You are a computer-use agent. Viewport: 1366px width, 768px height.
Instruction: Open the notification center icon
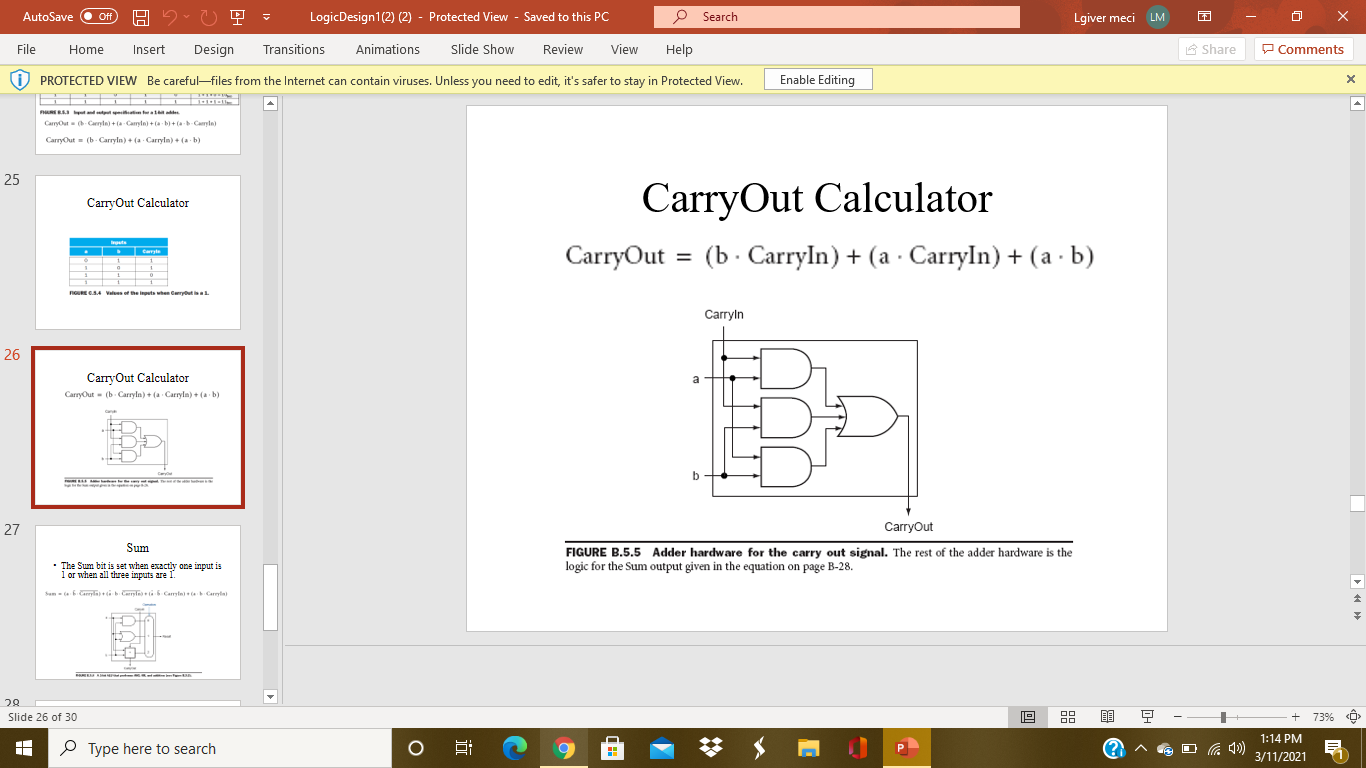pos(1334,748)
